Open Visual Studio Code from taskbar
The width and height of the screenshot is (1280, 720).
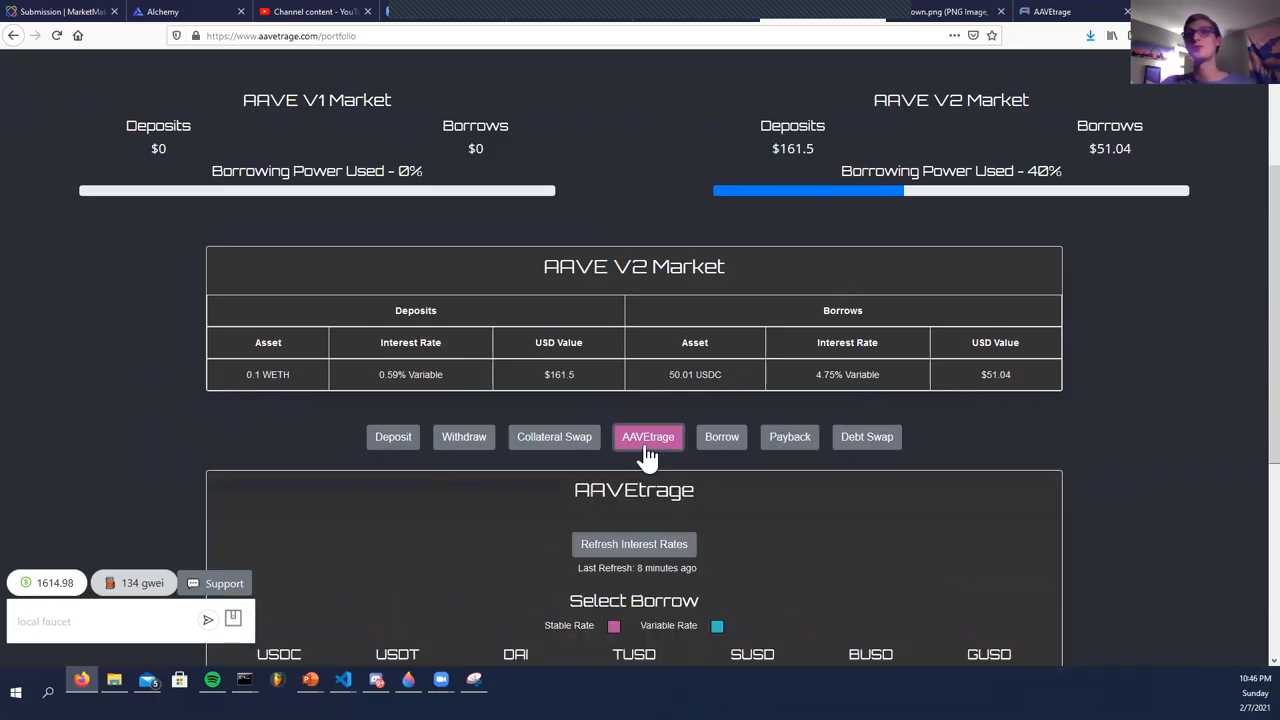(x=343, y=680)
